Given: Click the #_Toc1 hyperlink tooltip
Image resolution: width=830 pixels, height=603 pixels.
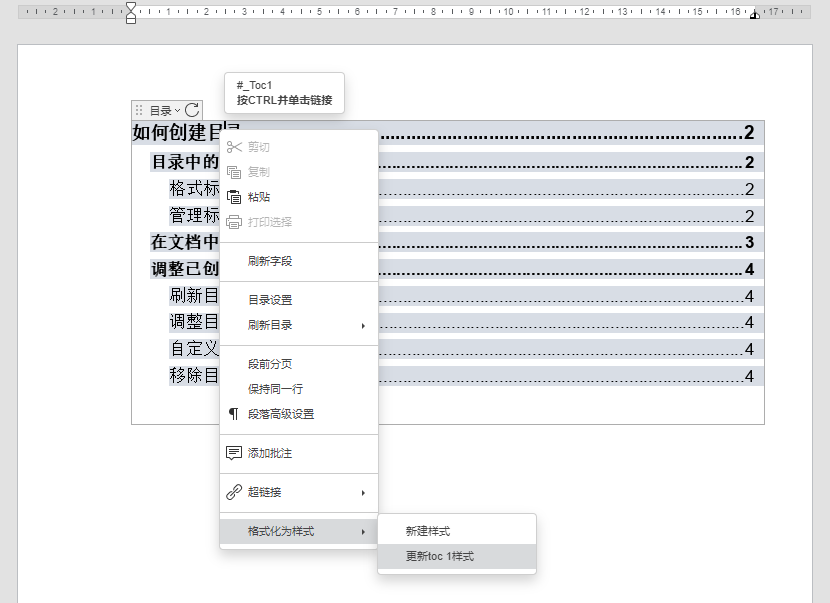Looking at the screenshot, I should pyautogui.click(x=284, y=93).
